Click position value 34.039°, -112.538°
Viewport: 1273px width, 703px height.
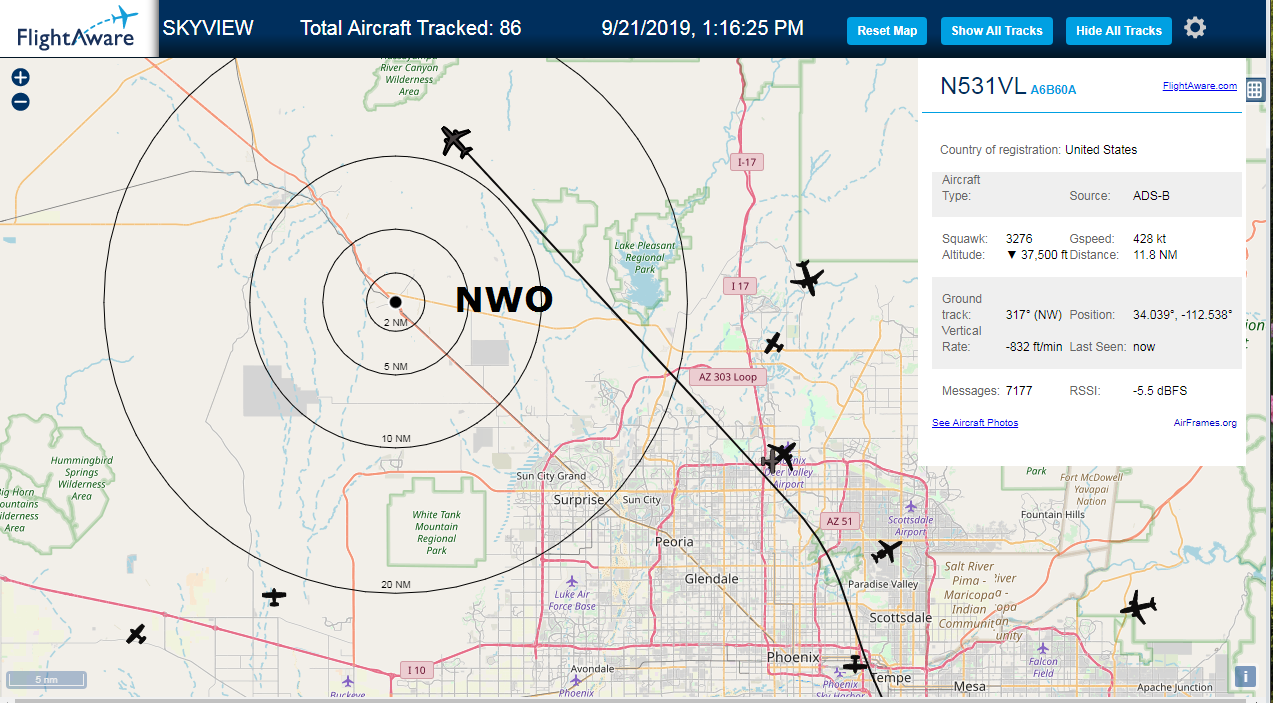pyautogui.click(x=1182, y=315)
